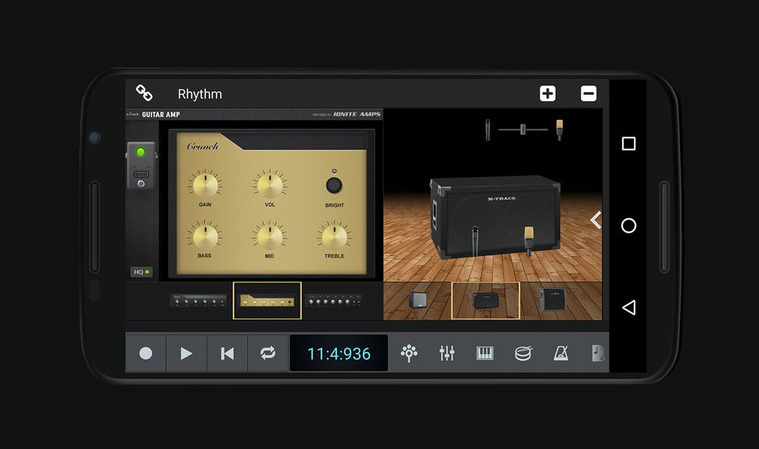Image resolution: width=759 pixels, height=449 pixels.
Task: Select the dynamic microphone icon beside the slider
Action: (487, 130)
